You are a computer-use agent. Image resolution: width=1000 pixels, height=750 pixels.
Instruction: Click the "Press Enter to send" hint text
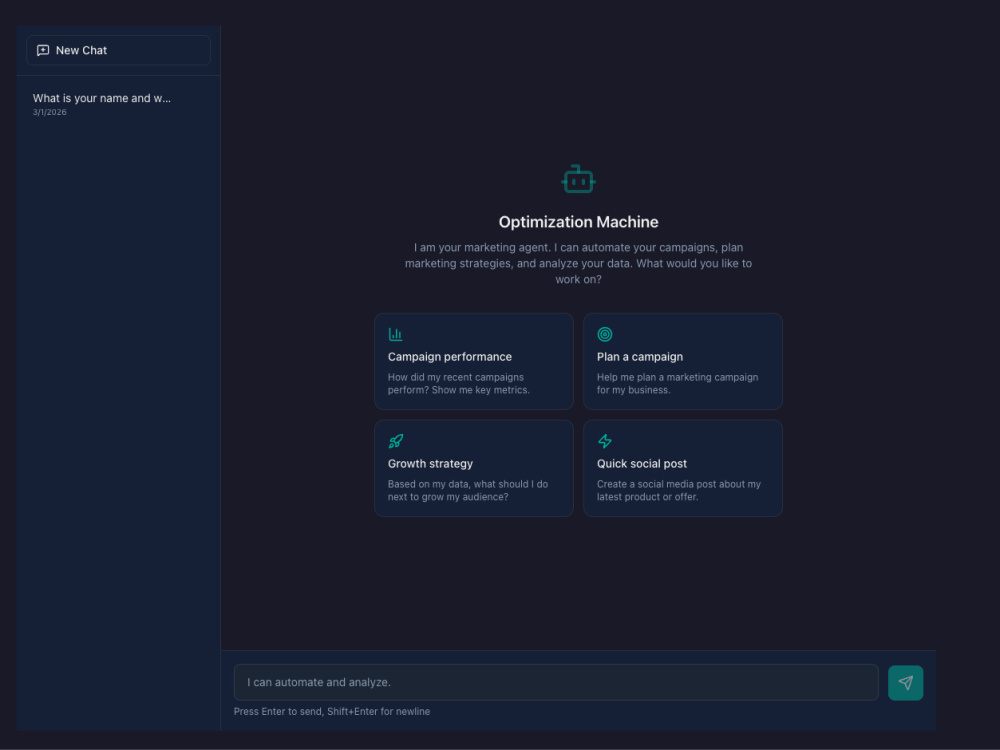(332, 712)
